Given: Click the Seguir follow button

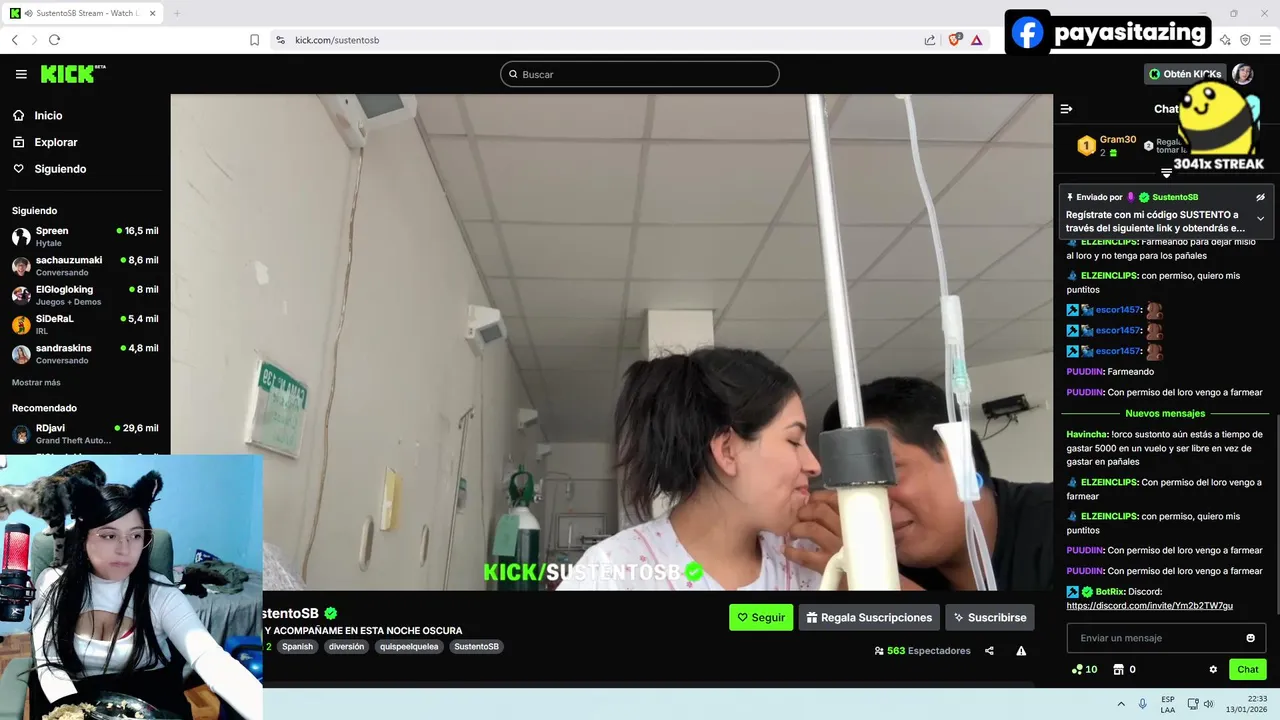Looking at the screenshot, I should pos(761,617).
